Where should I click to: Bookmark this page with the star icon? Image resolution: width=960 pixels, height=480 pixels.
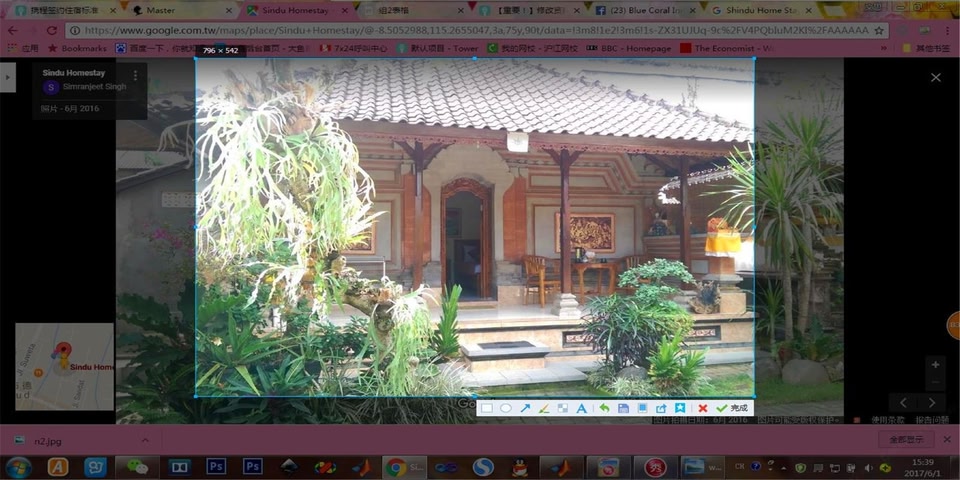coord(879,31)
